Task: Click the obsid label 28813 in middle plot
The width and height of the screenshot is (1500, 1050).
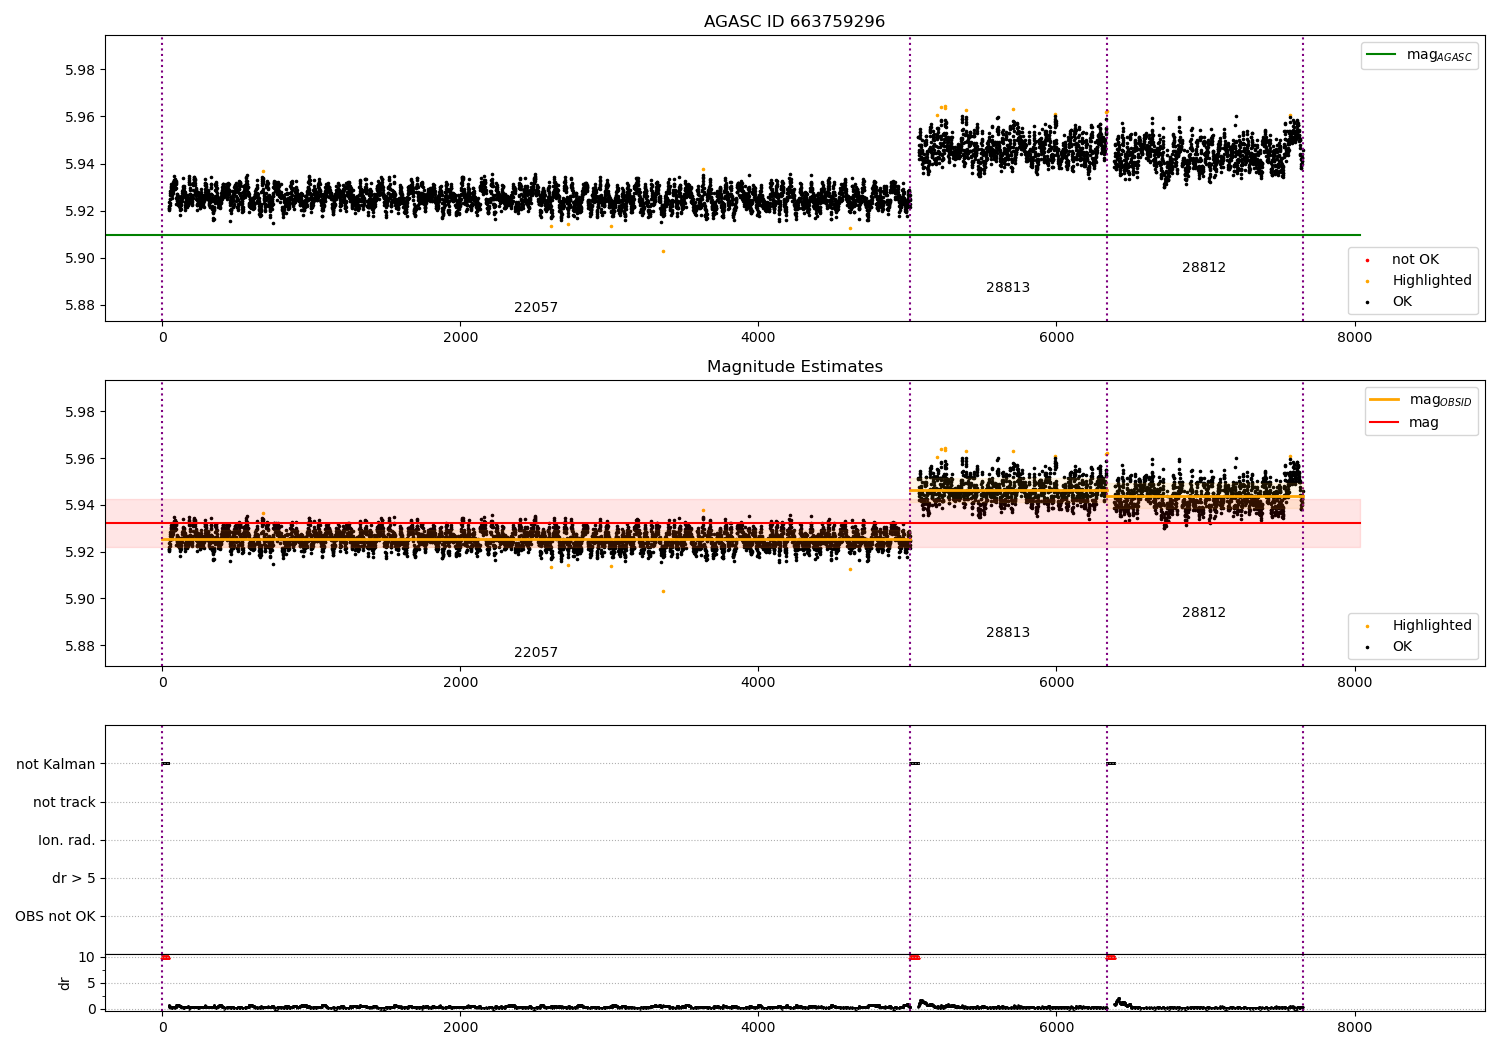Action: coord(1008,633)
